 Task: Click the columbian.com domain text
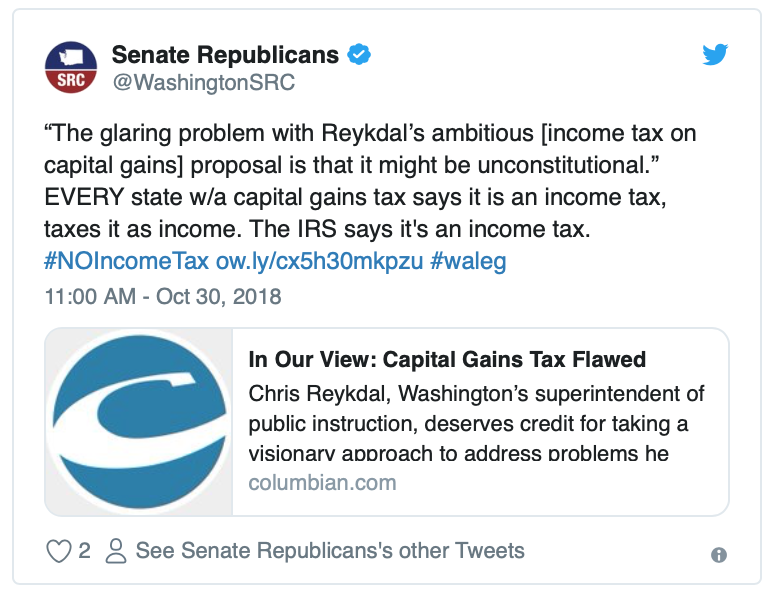pos(322,483)
